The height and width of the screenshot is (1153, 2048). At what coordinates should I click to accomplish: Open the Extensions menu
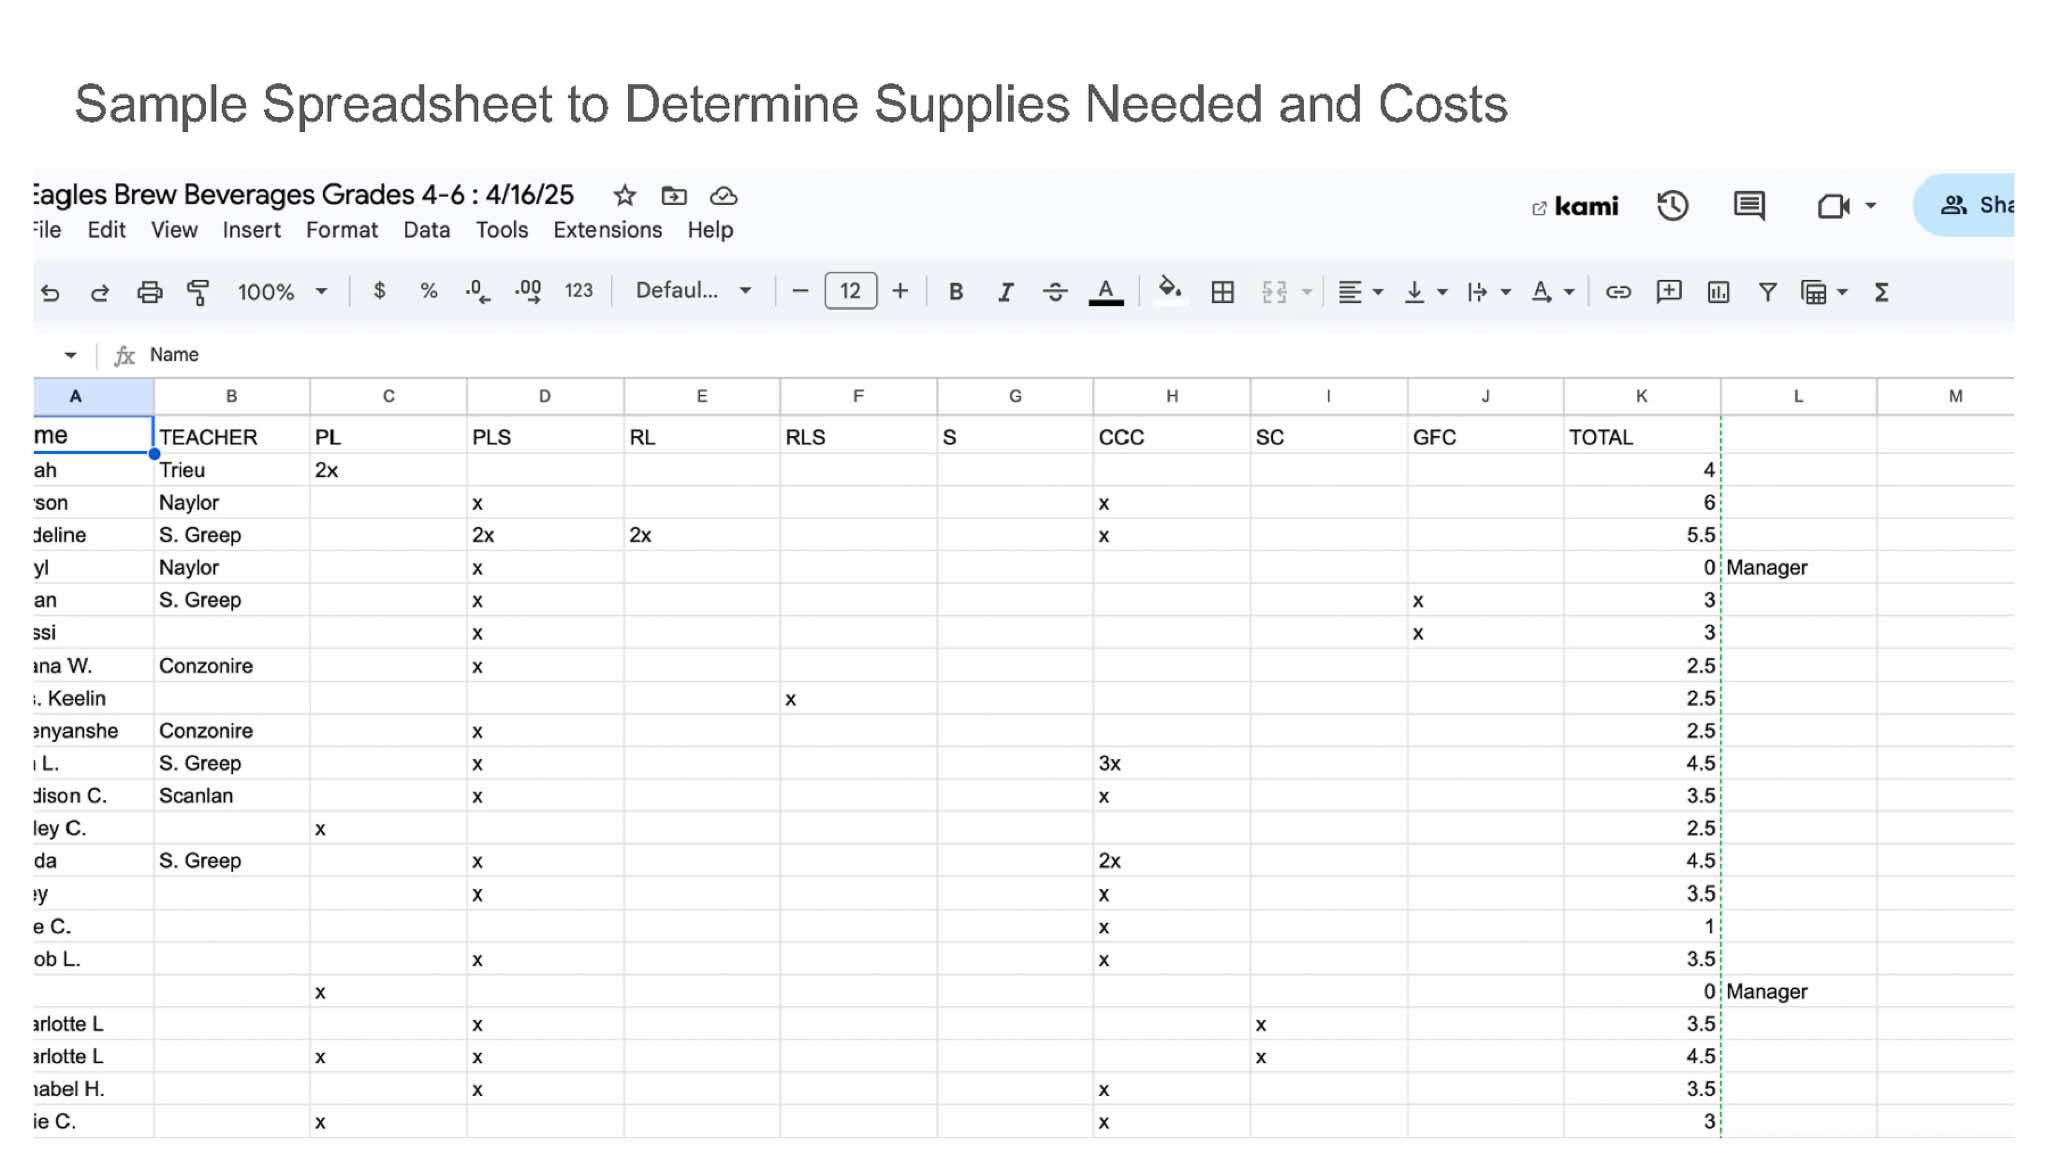click(x=607, y=230)
